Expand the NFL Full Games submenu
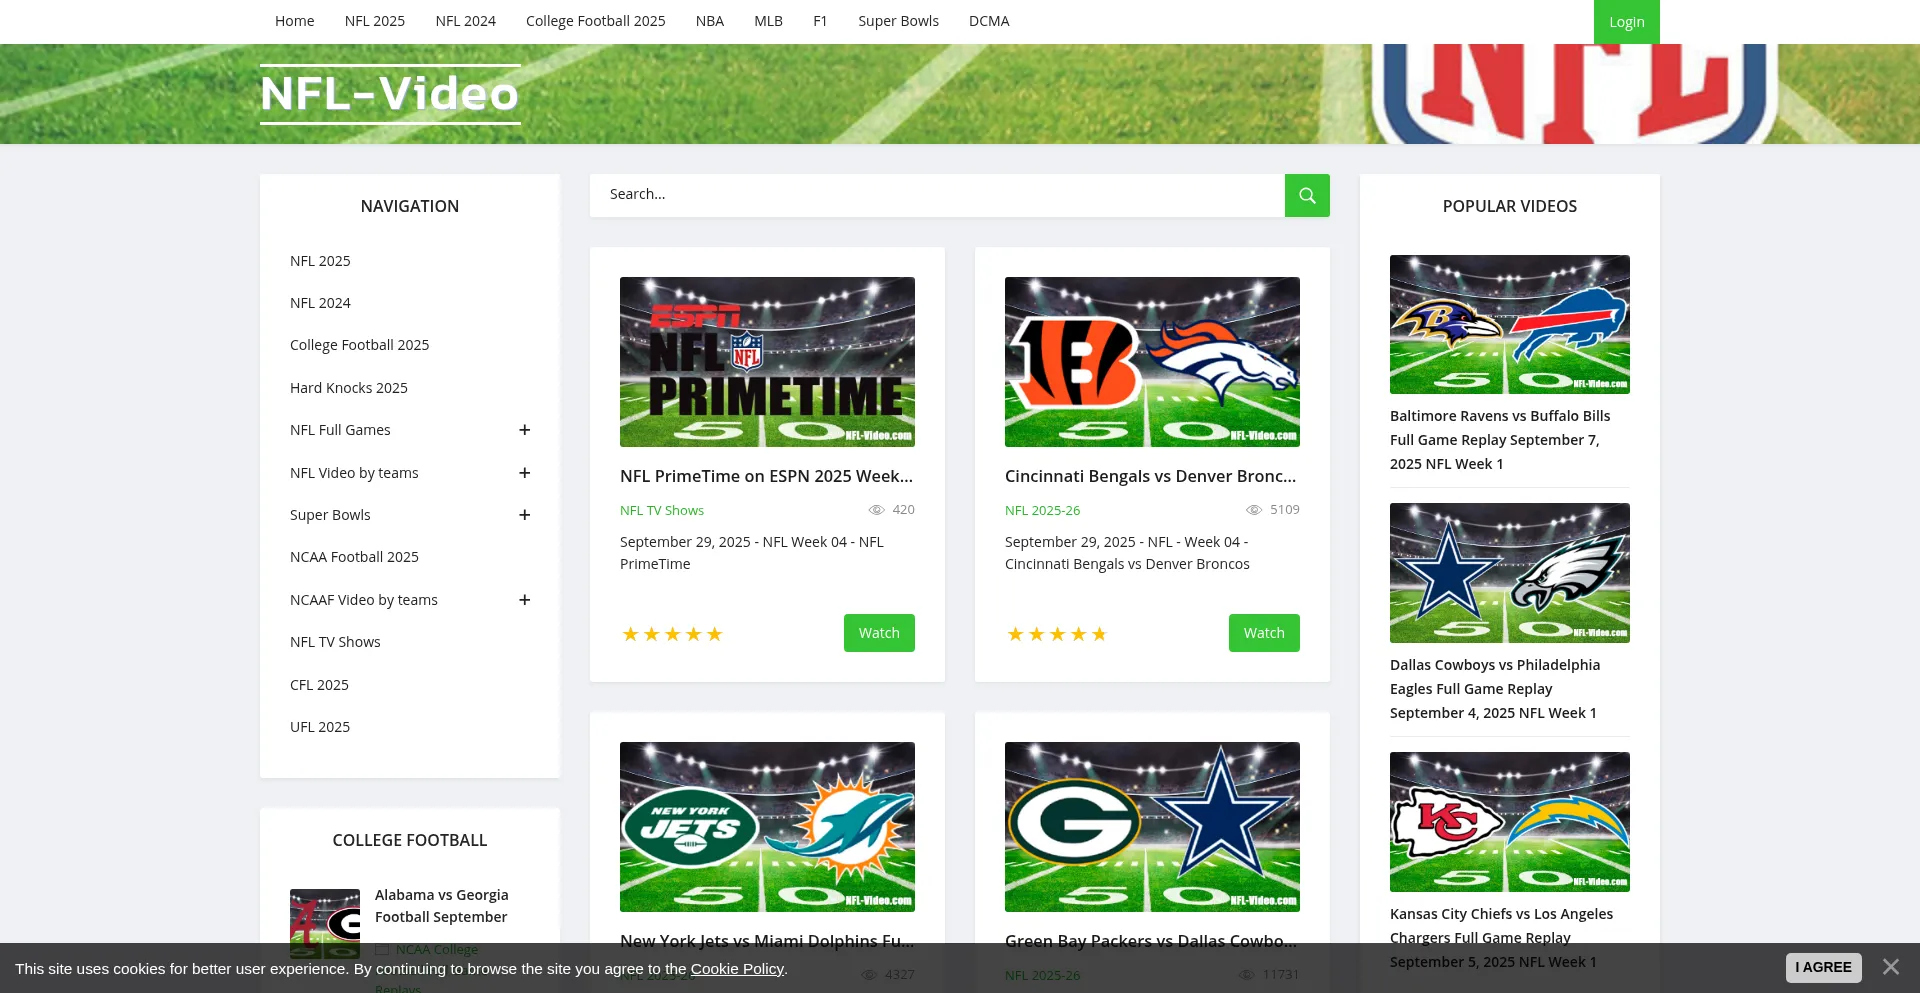 coord(524,430)
